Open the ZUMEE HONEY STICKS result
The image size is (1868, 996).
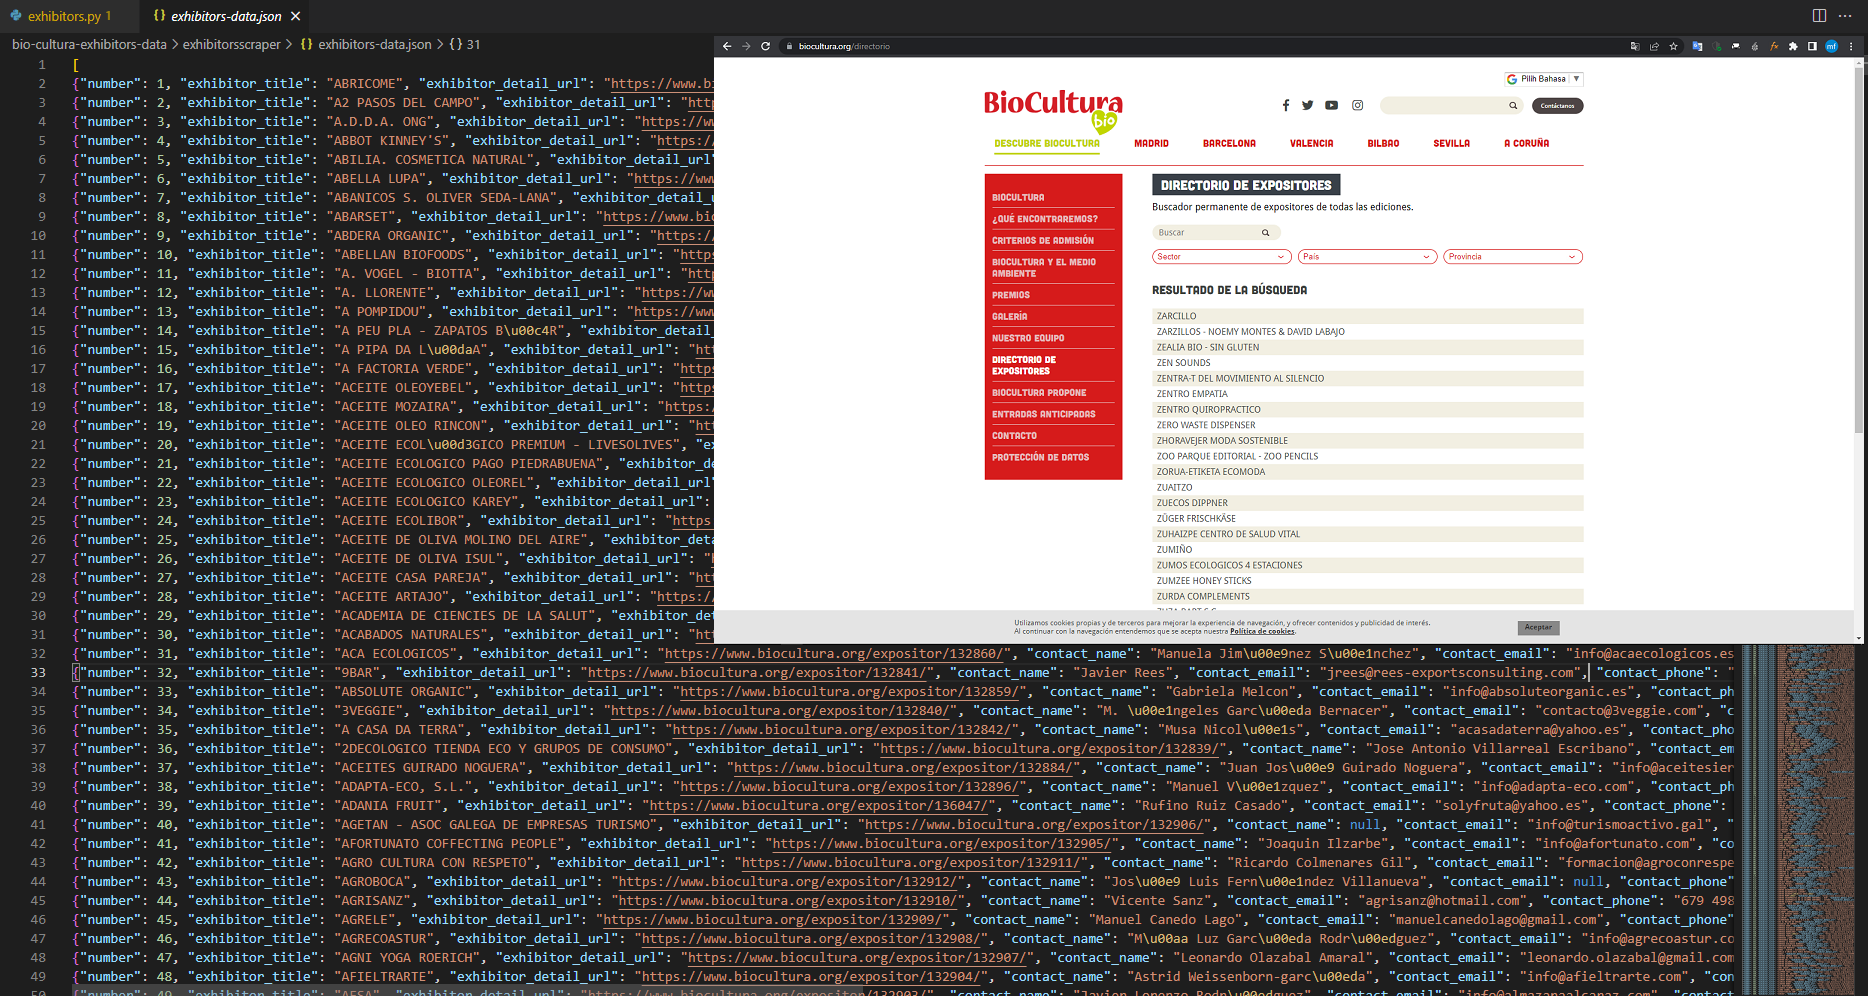click(1368, 581)
